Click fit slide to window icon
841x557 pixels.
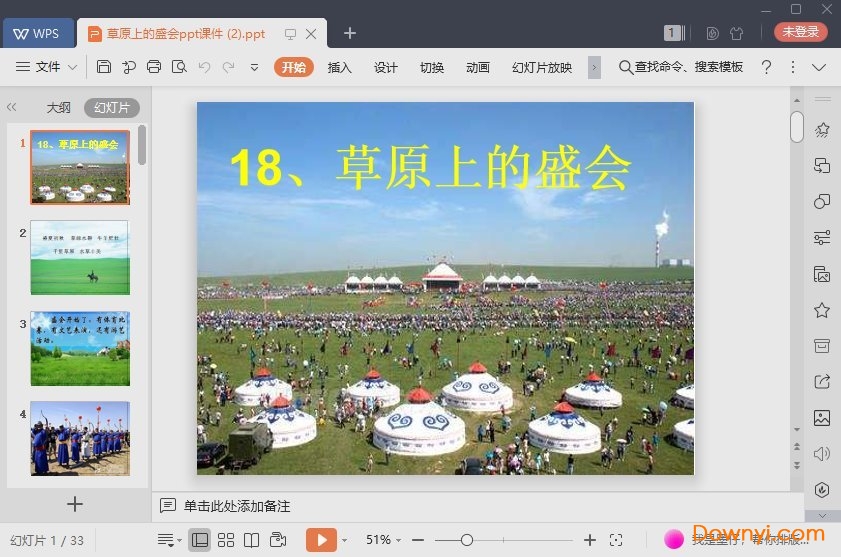coord(616,540)
